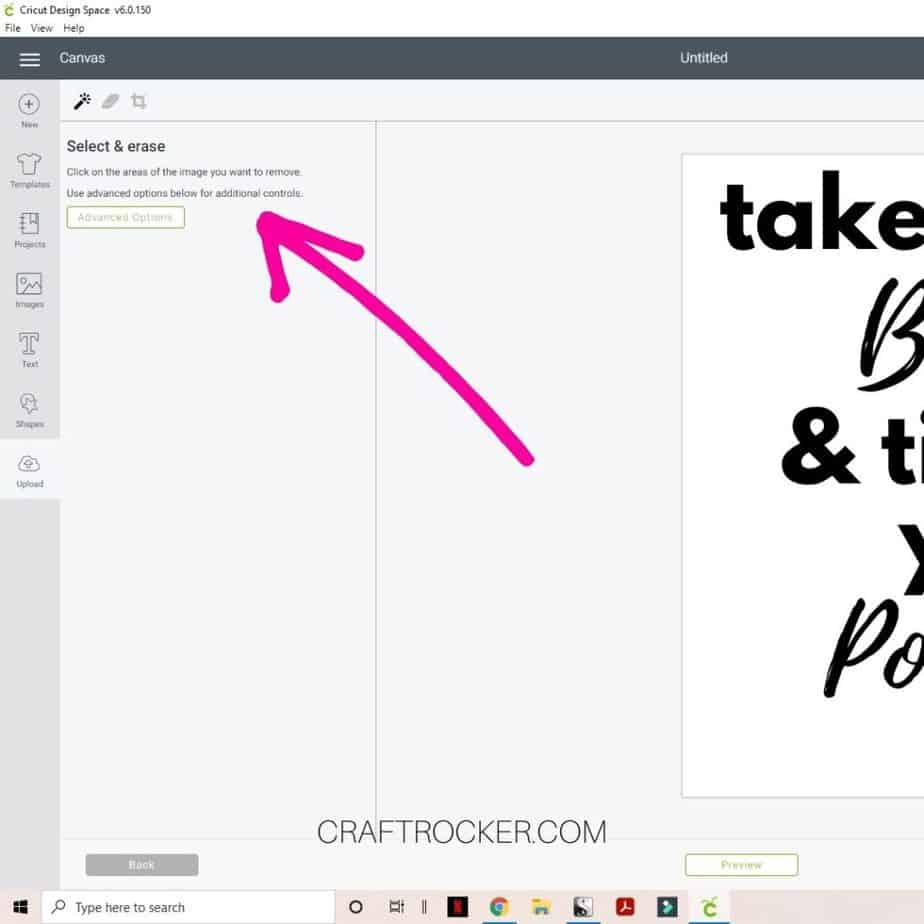Open the Projects notebook icon
Viewport: 924px width, 924px height.
(29, 224)
